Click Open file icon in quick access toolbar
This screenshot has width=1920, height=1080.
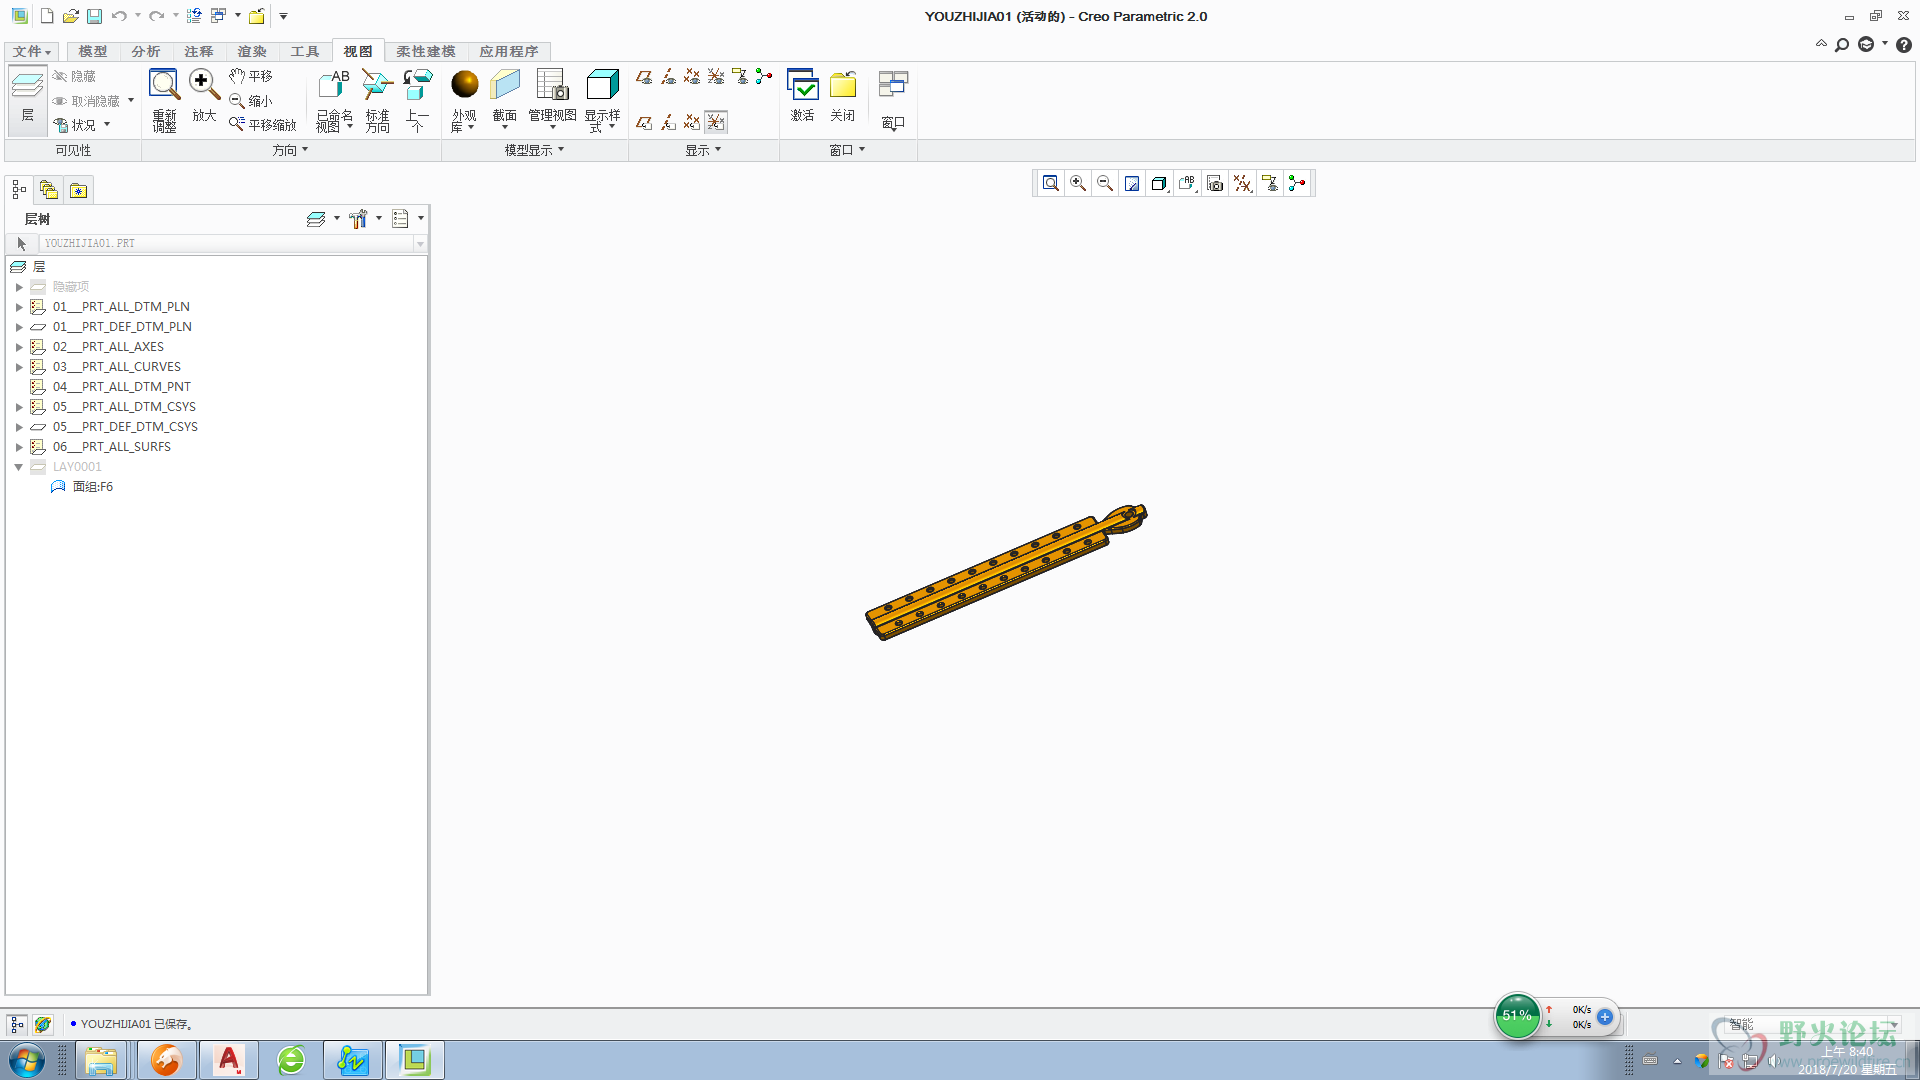[70, 16]
